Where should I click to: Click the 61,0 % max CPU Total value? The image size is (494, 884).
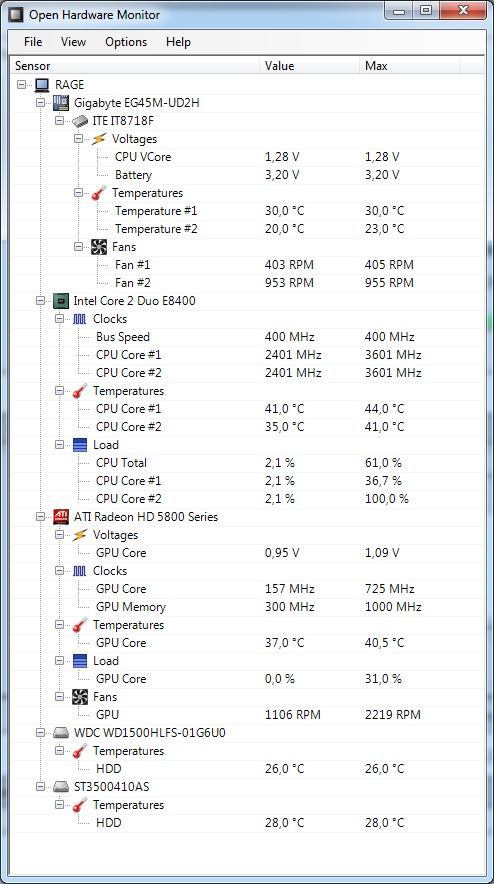pyautogui.click(x=383, y=463)
